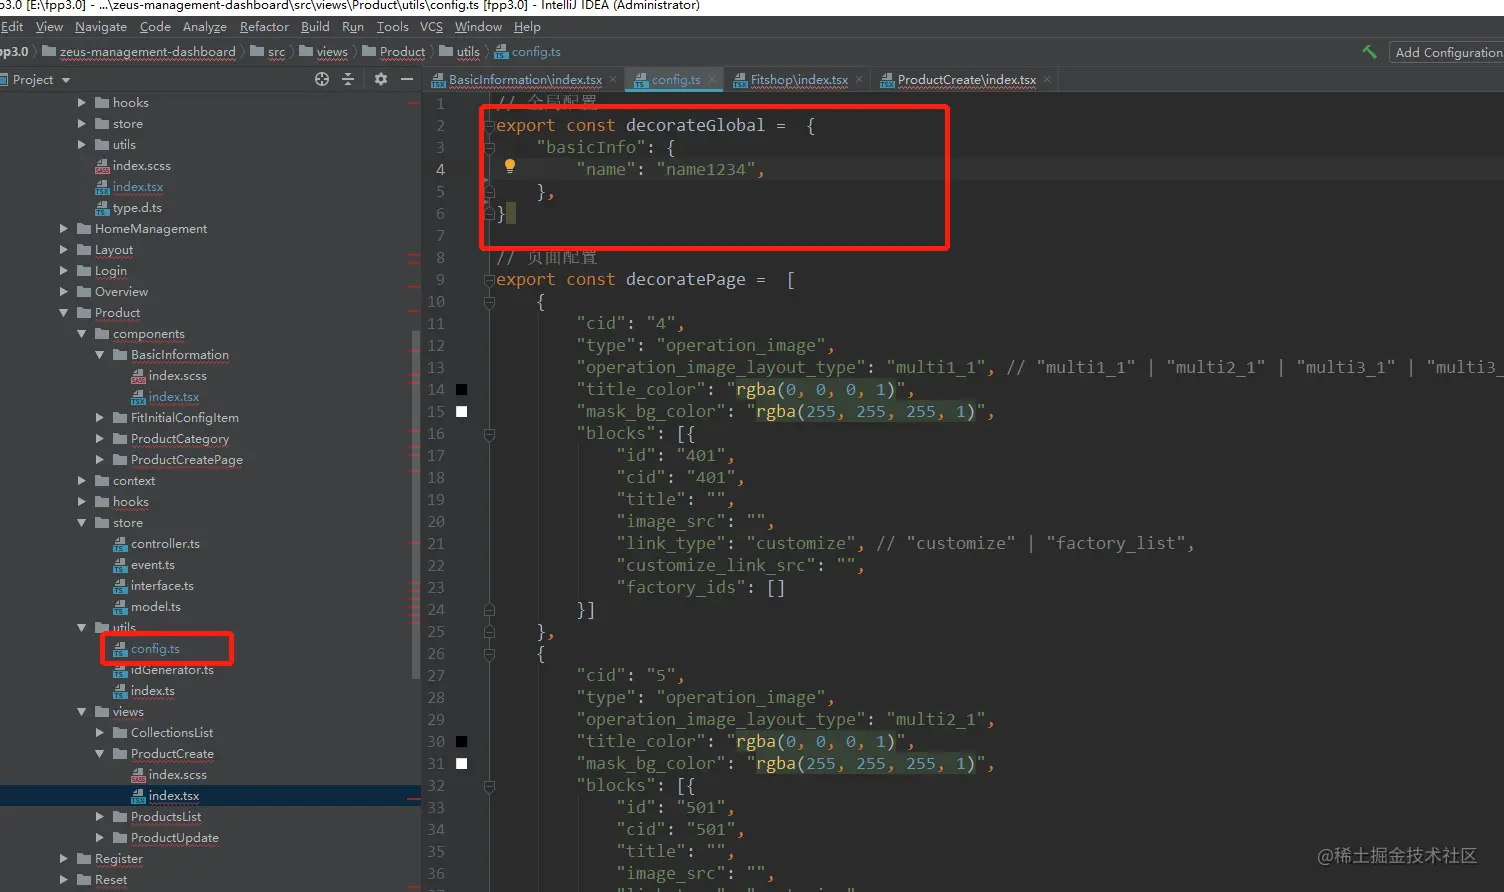Viewport: 1504px width, 892px height.
Task: Click the interface.ts file icon
Action: [120, 586]
